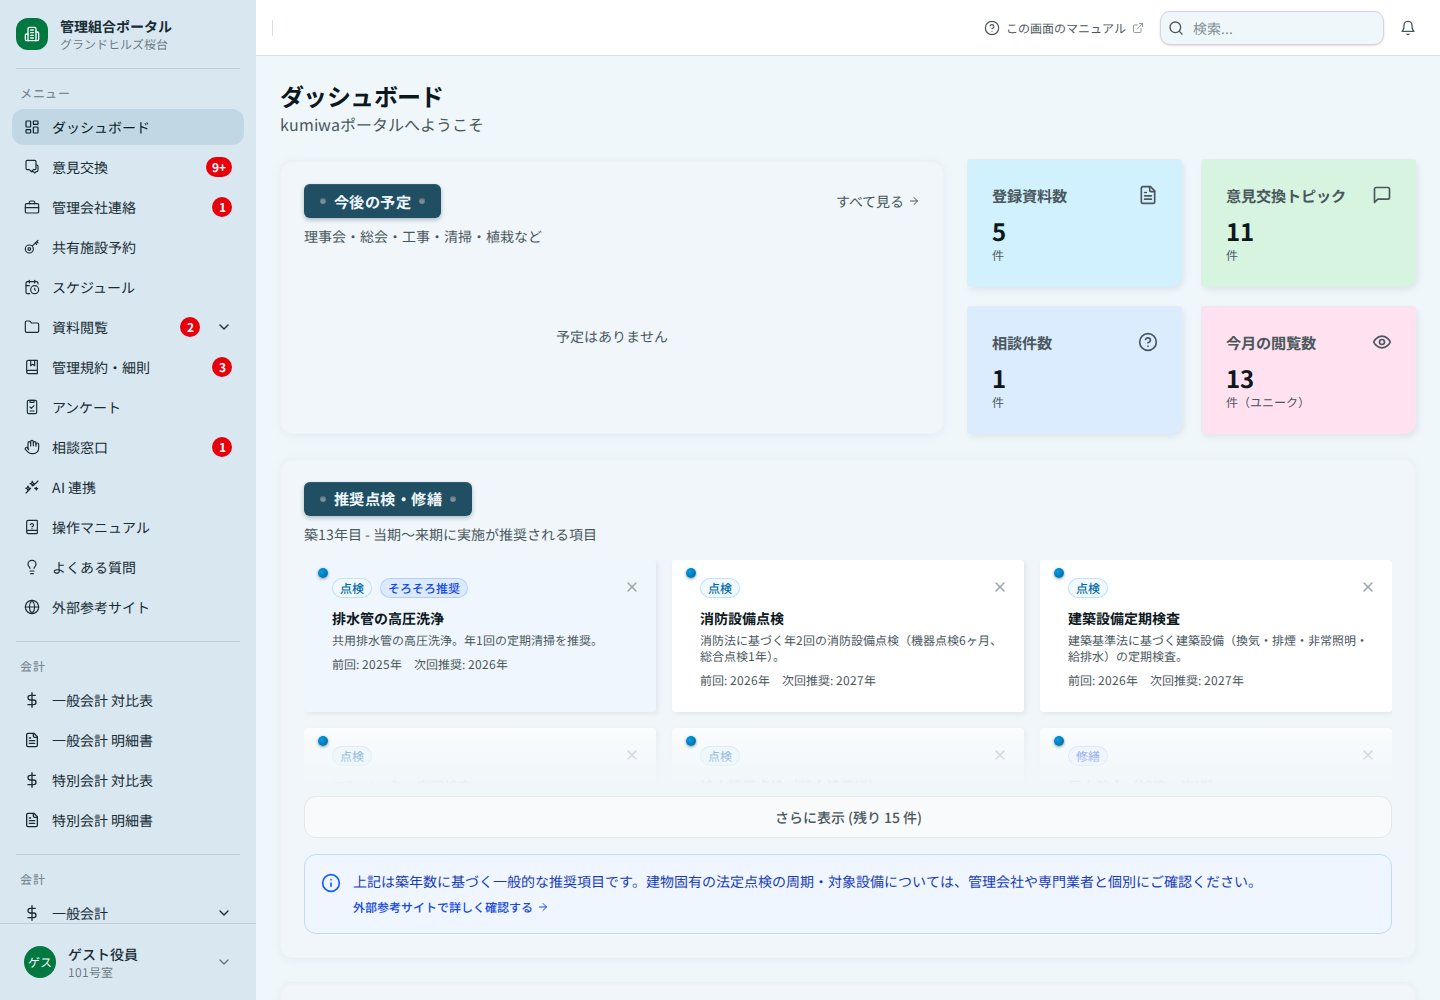Follow 外部参考サイトで詳しく確認する link
Viewport: 1440px width, 1000px height.
[x=450, y=908]
